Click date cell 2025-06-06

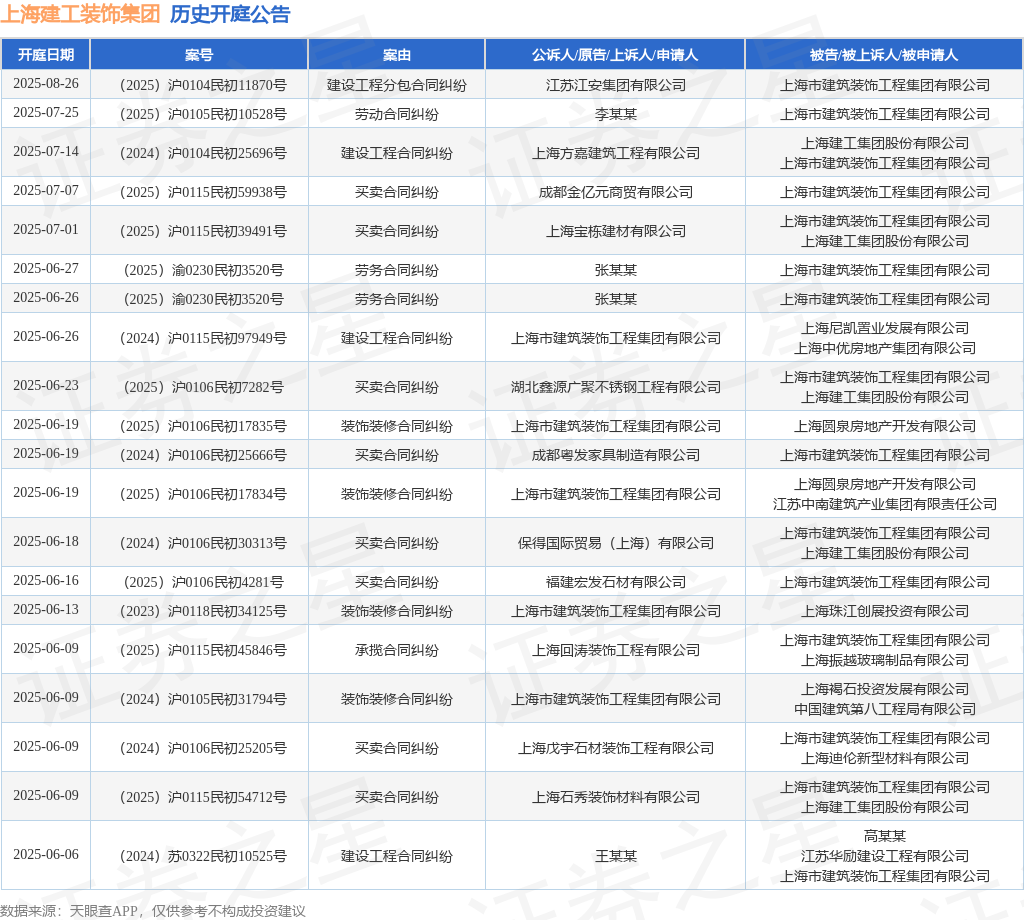[46, 855]
